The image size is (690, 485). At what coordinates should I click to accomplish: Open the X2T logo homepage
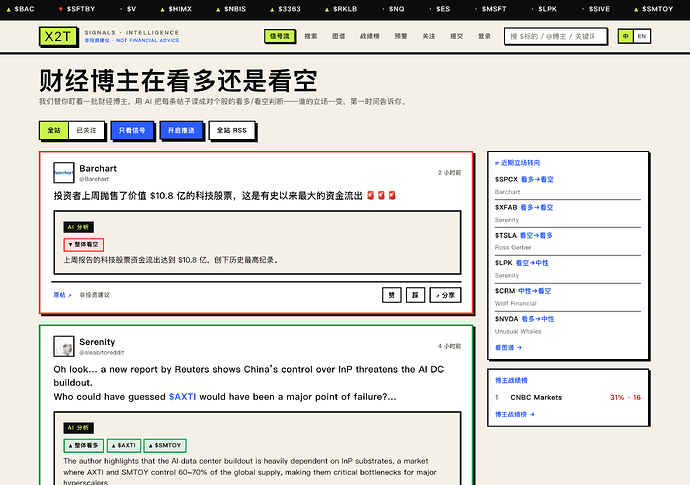tap(58, 37)
